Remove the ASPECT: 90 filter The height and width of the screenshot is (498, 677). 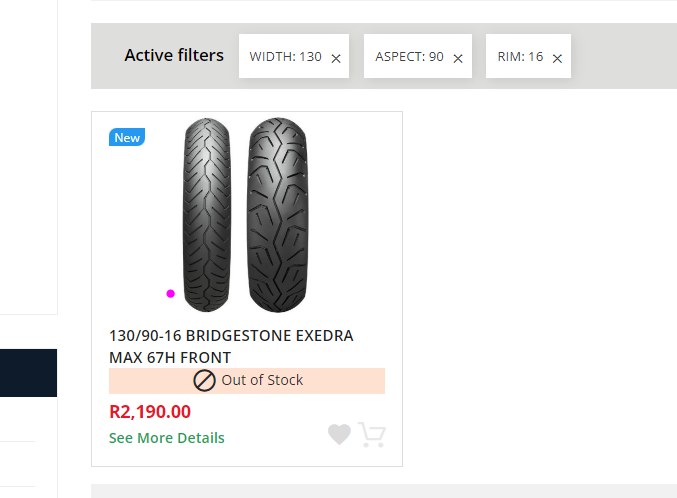[458, 59]
